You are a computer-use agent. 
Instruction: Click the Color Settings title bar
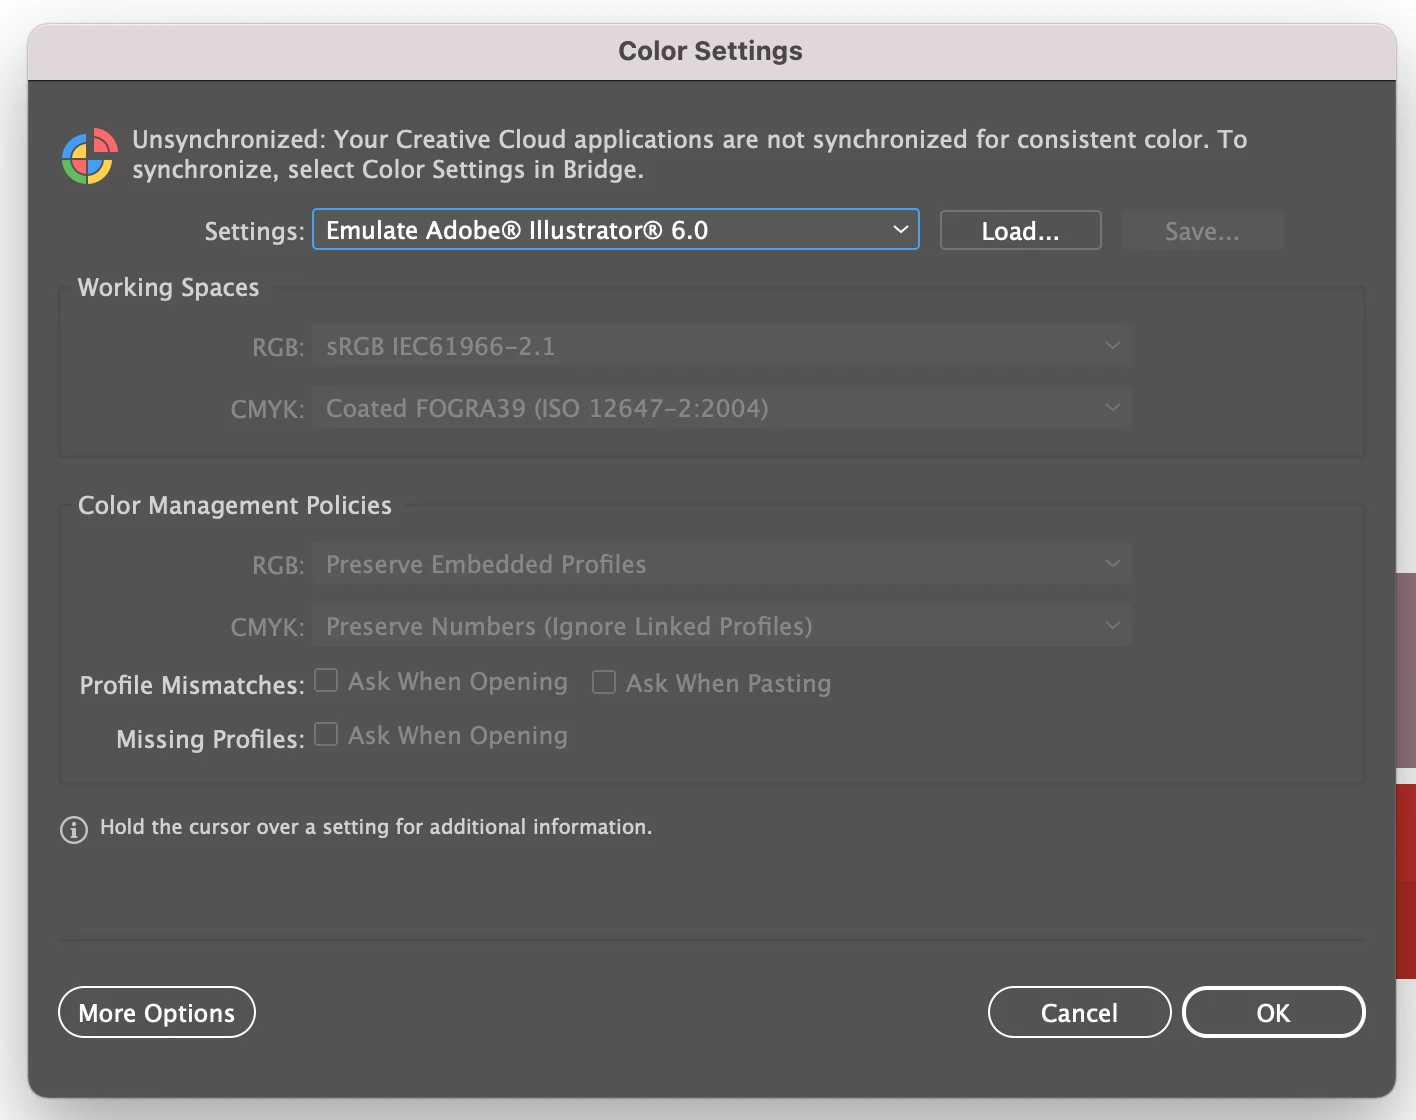711,51
